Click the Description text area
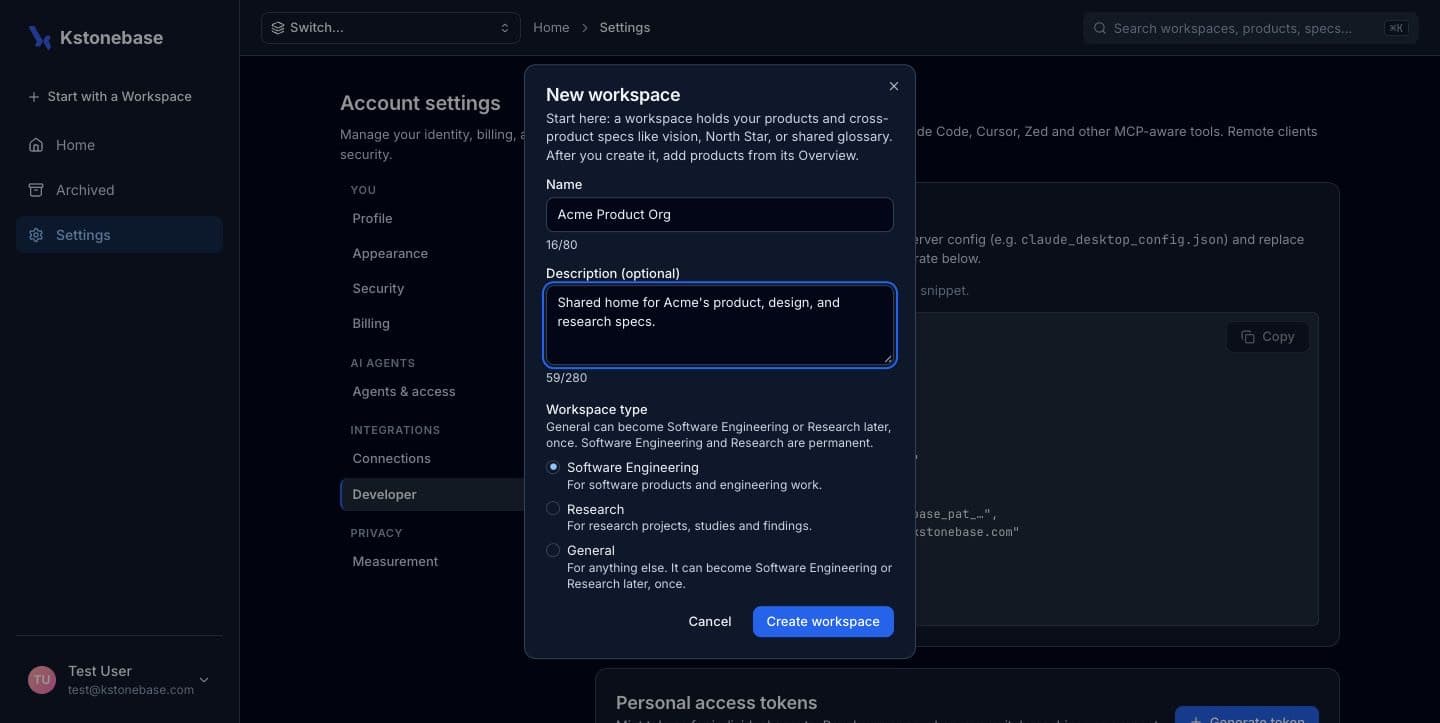 click(x=720, y=325)
